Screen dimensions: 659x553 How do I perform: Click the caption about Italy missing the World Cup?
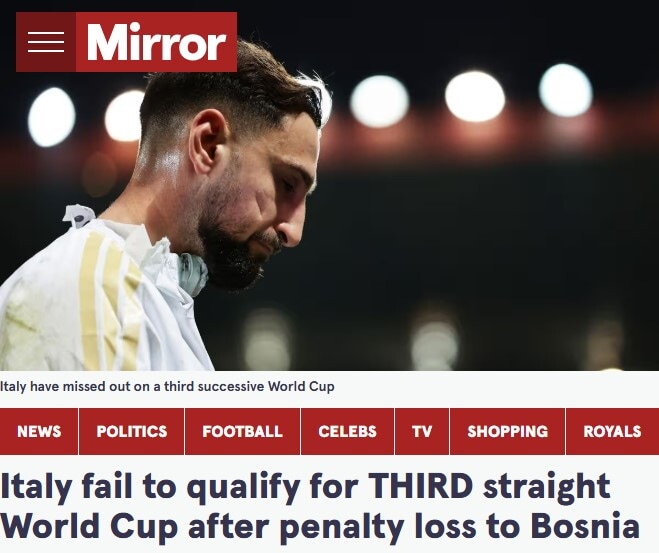167,386
